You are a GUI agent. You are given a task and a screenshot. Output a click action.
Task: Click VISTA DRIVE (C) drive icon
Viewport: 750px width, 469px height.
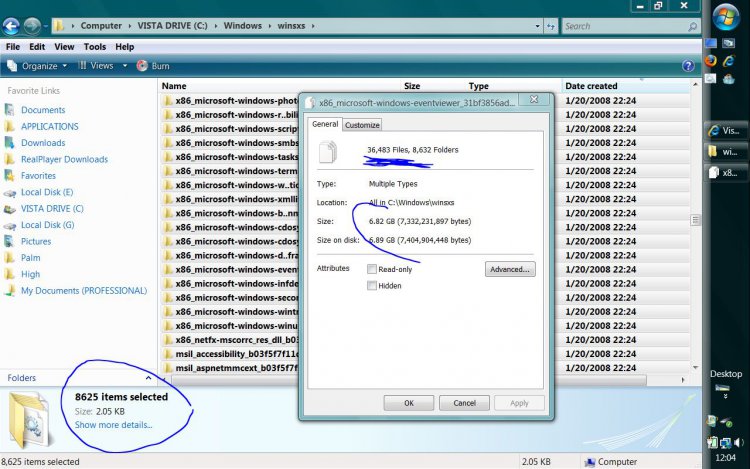coord(10,209)
